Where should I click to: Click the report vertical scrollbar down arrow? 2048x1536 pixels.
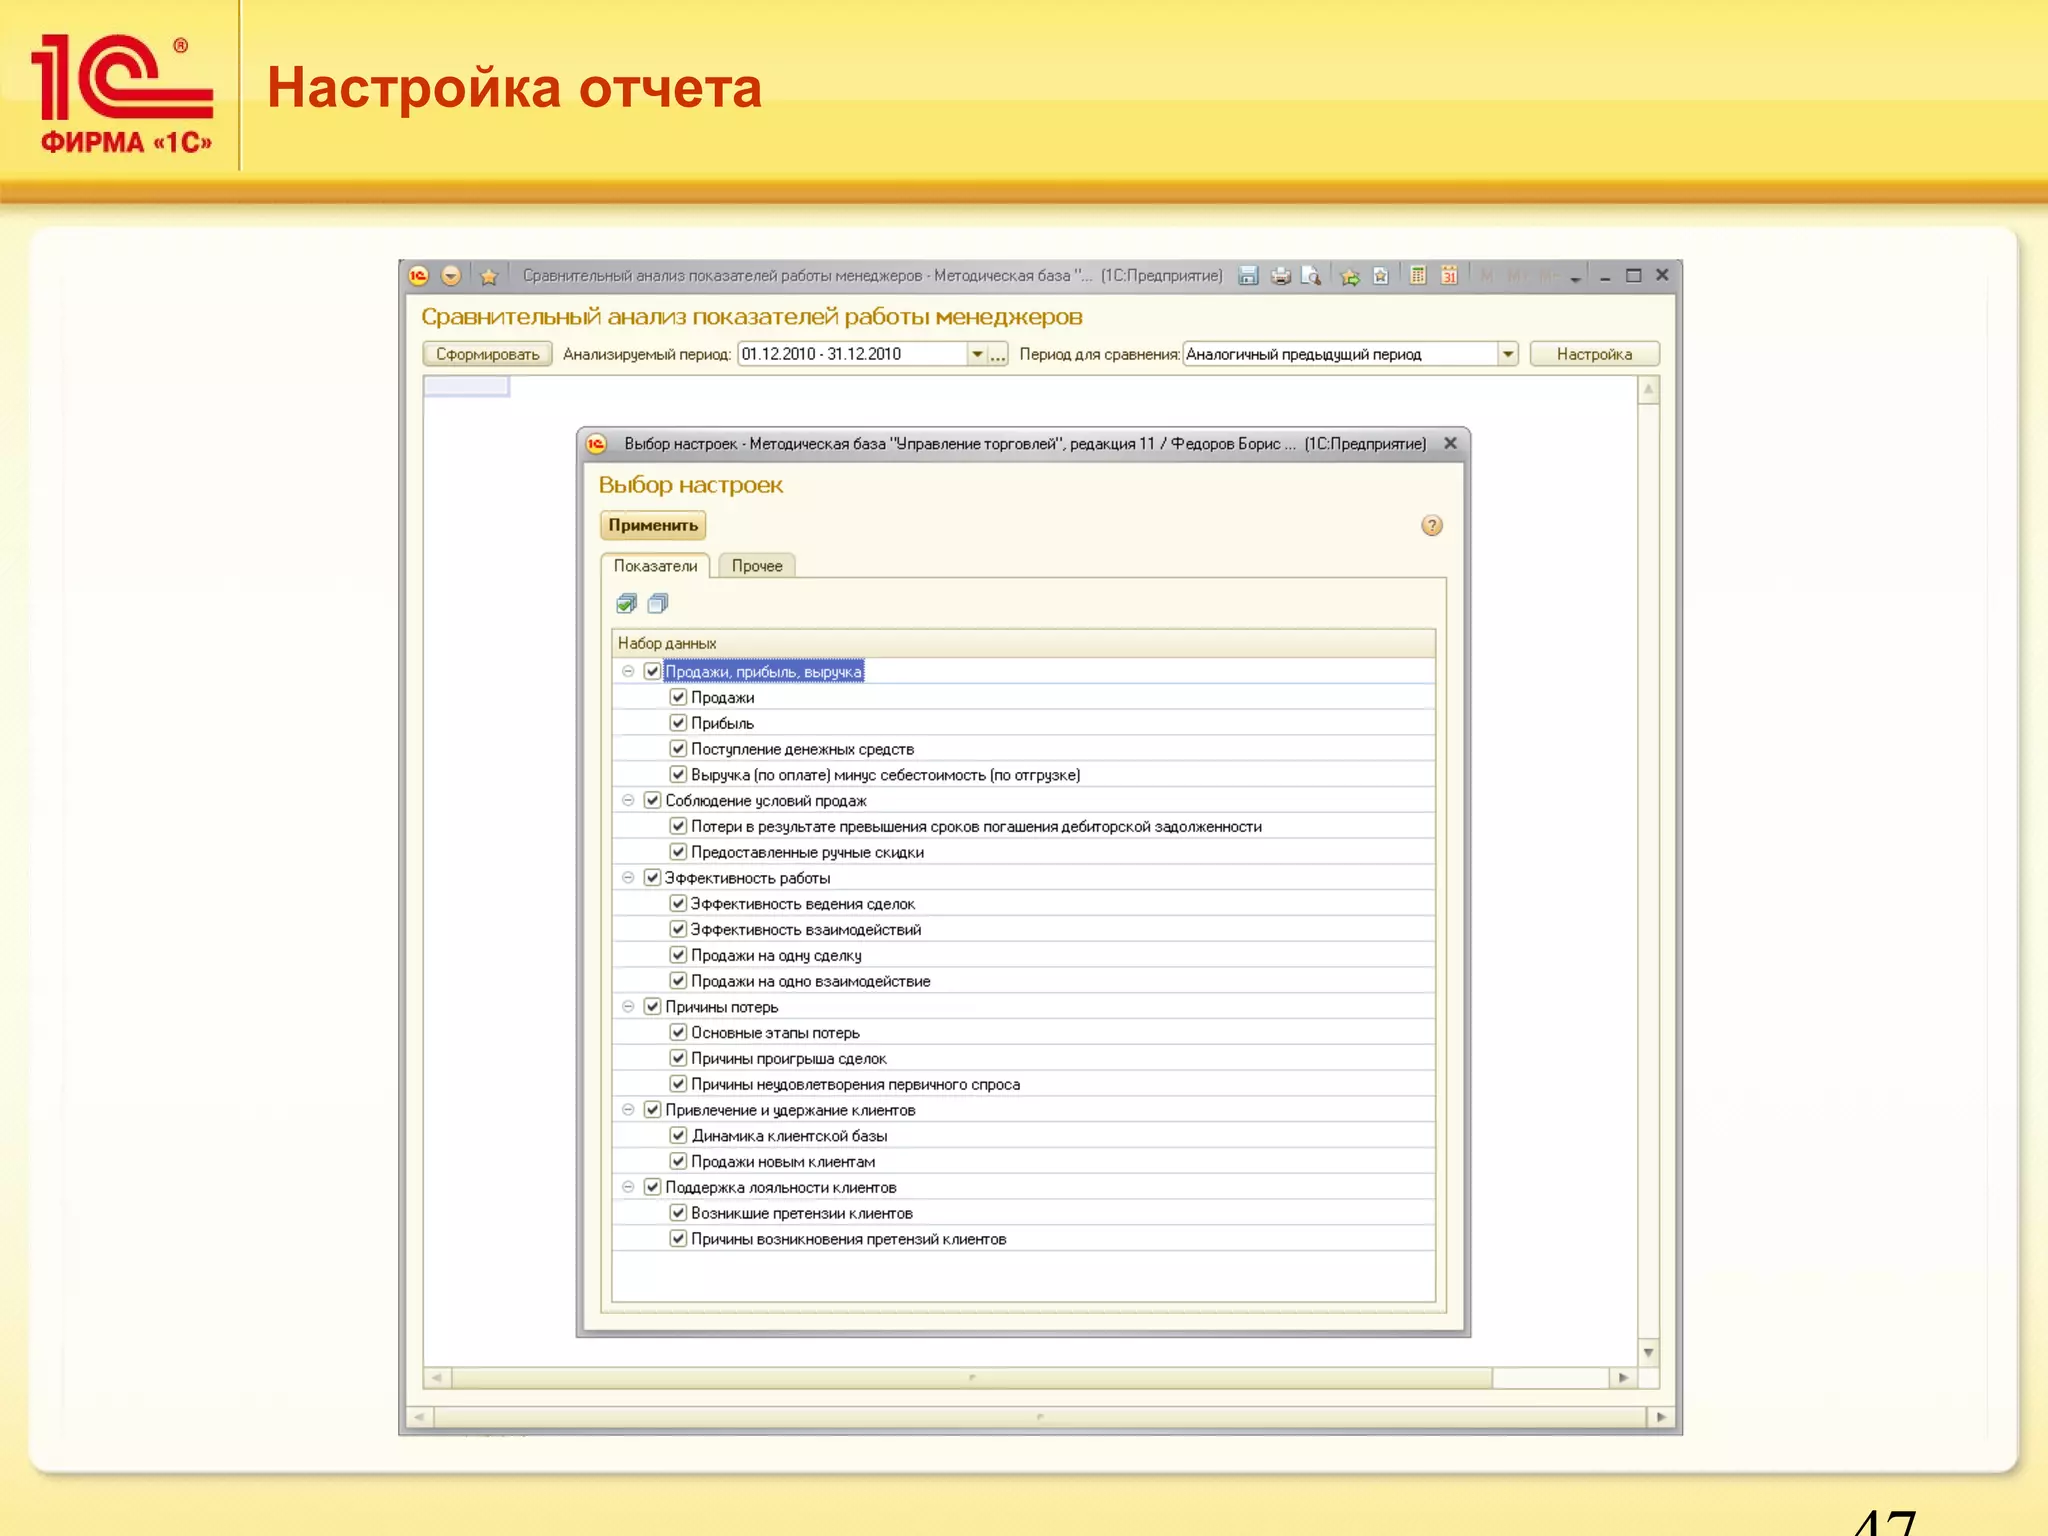pyautogui.click(x=1649, y=1353)
